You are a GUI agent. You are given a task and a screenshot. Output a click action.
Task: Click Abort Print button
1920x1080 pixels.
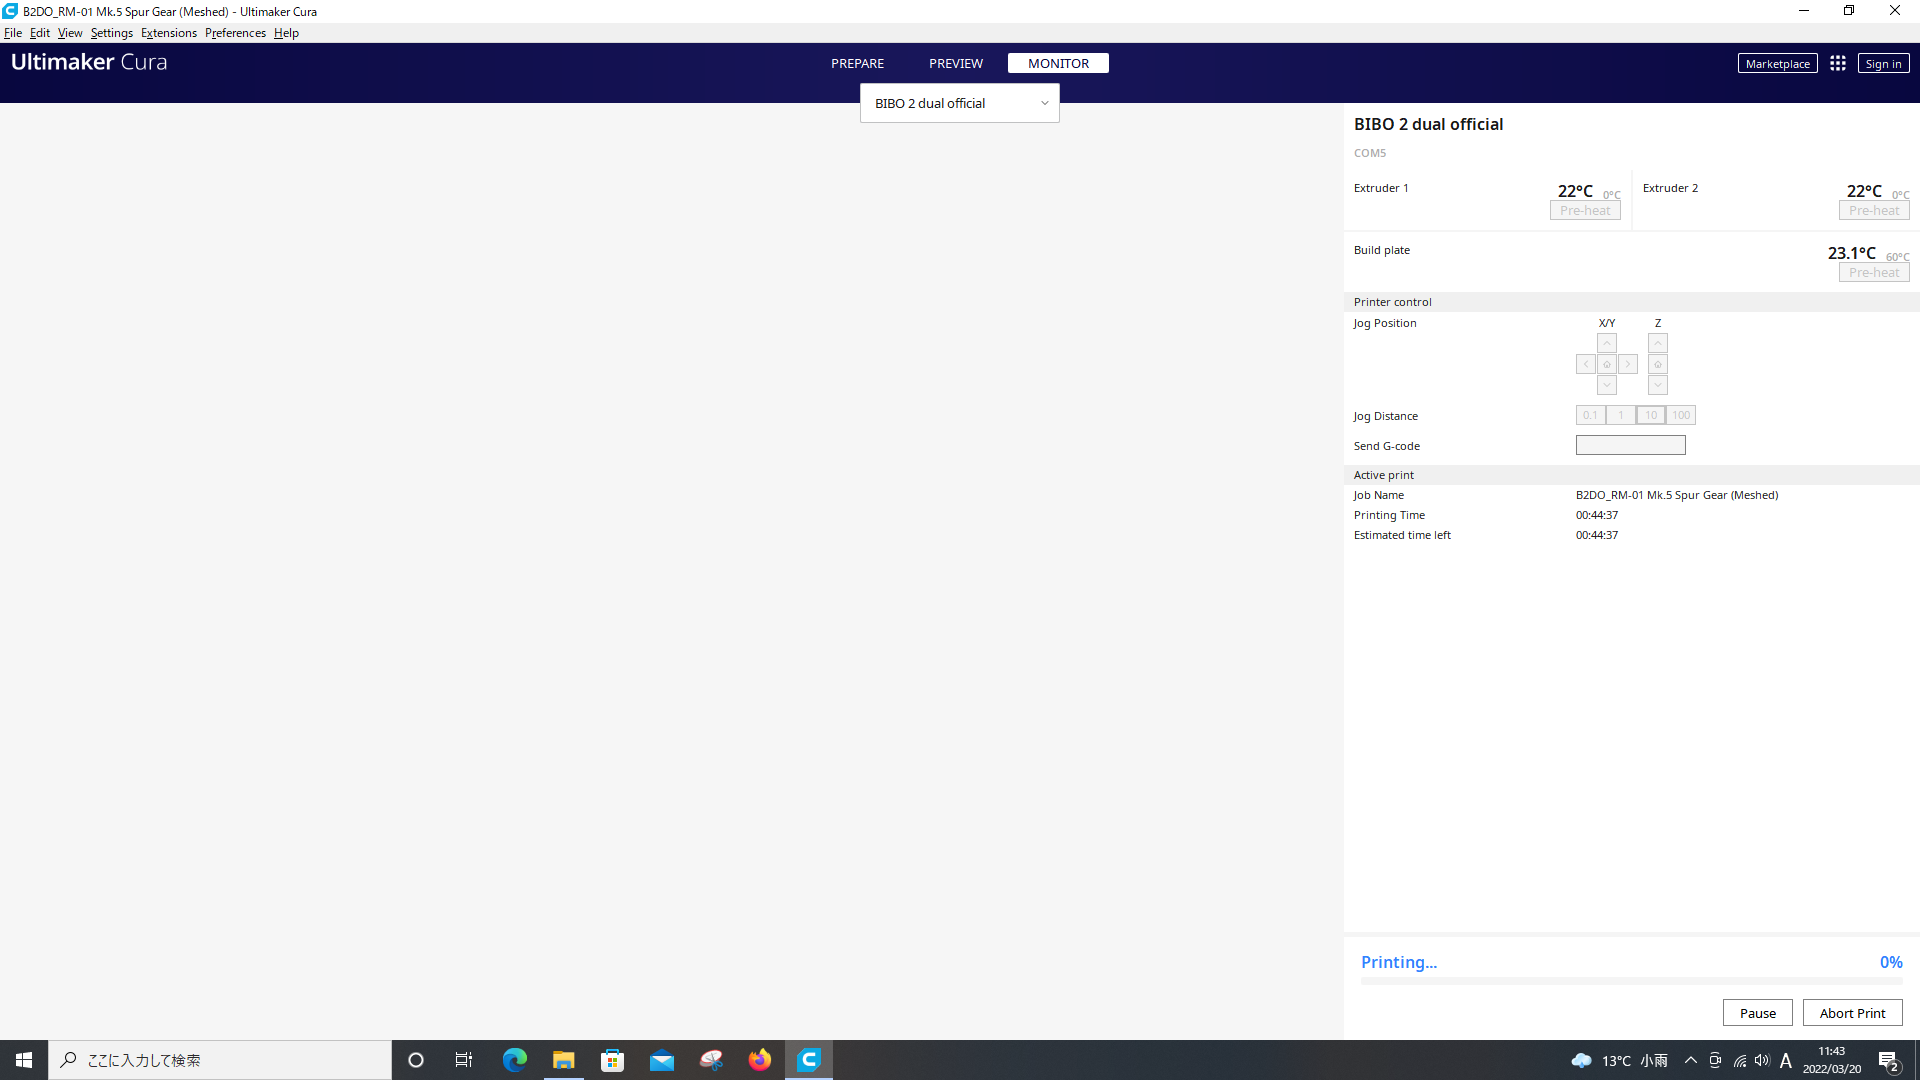coord(1853,1011)
